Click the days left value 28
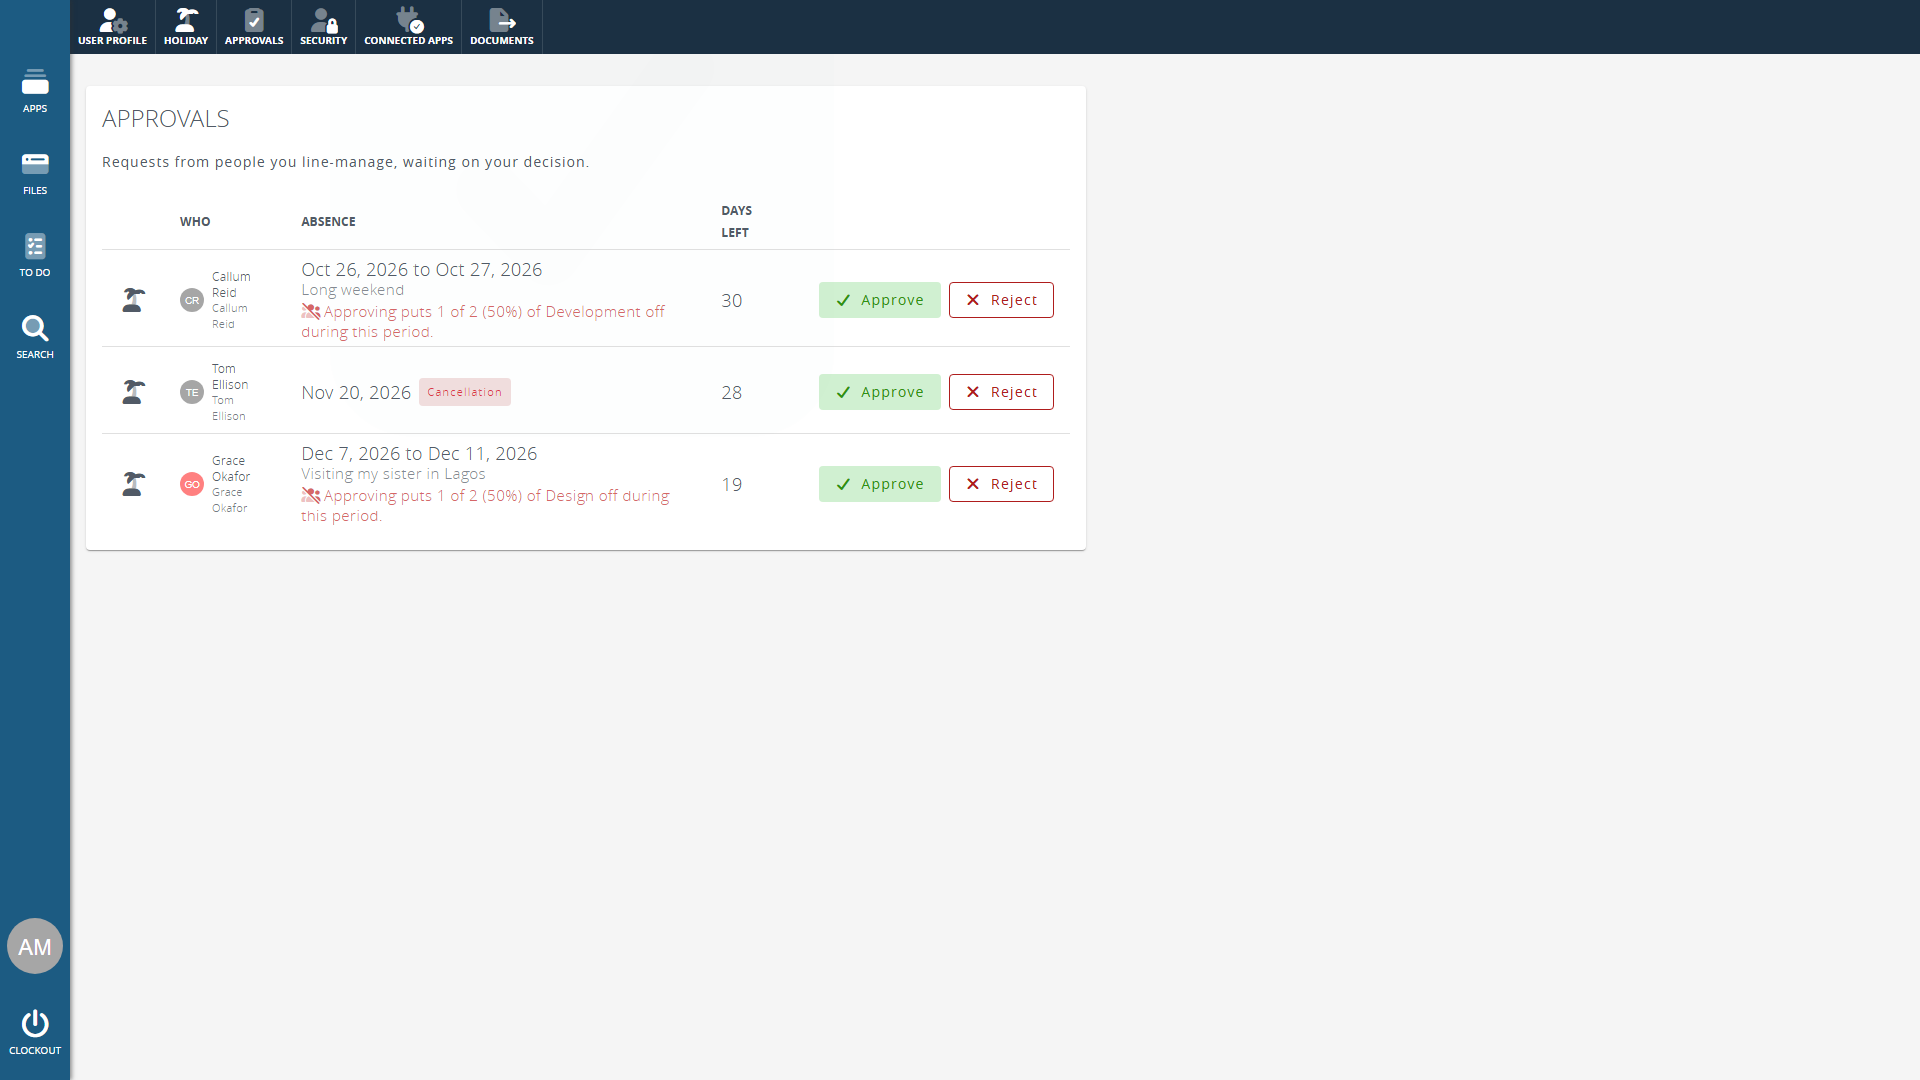This screenshot has height=1080, width=1920. pos(732,393)
